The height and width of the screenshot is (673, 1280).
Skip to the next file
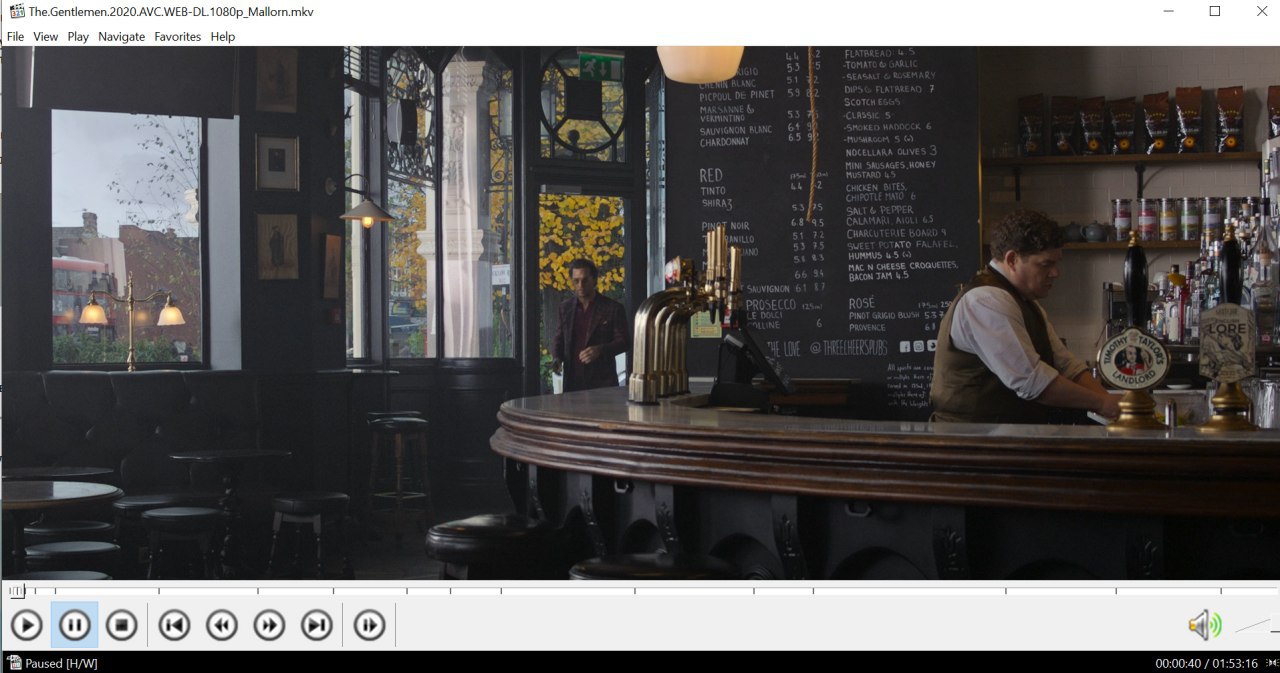click(x=317, y=626)
